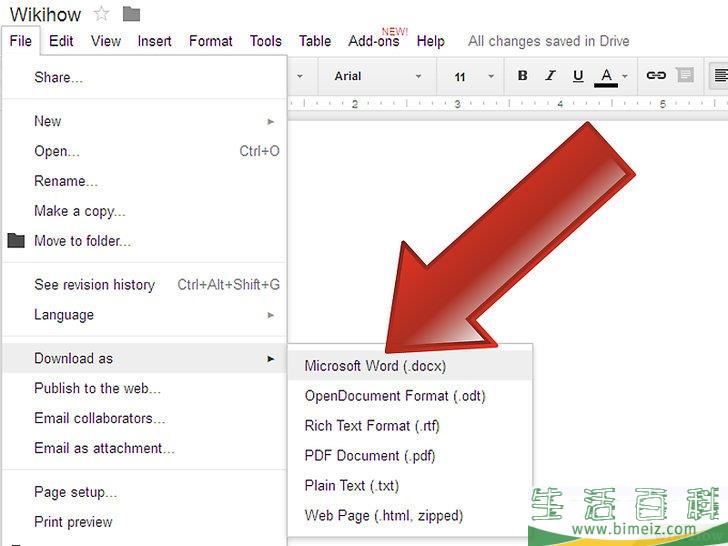The height and width of the screenshot is (546, 728).
Task: Open the text color picker
Action: tap(606, 77)
